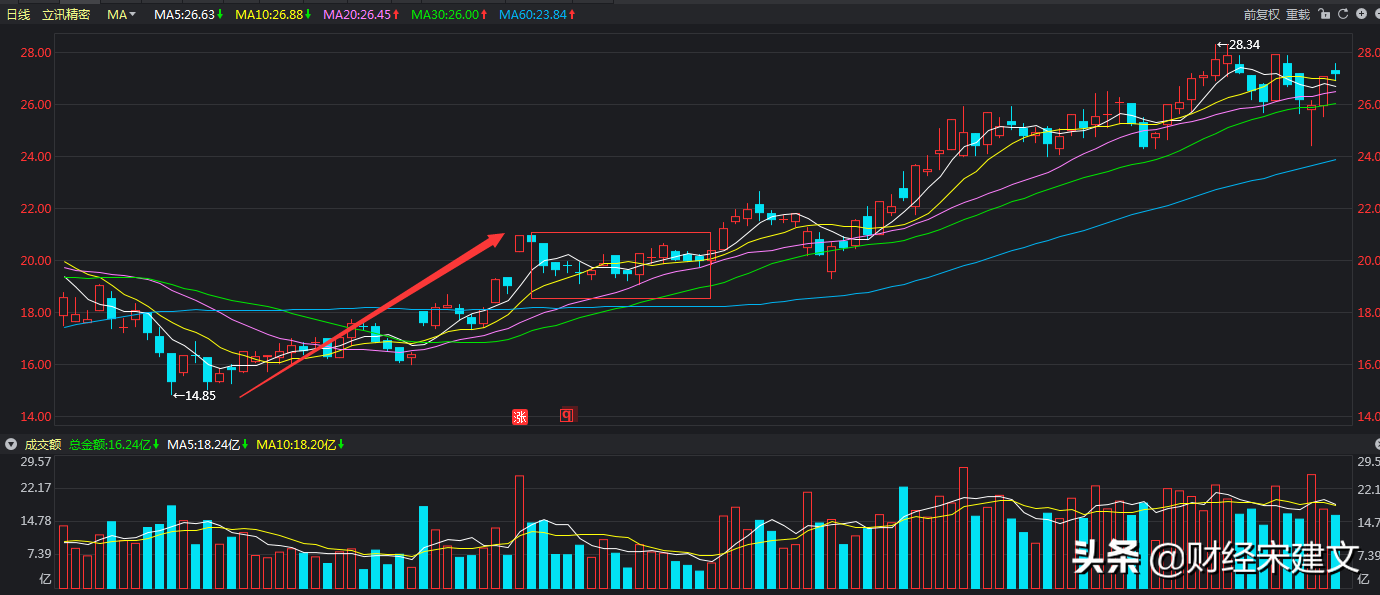Click the volume MA5:18.24亿 label
Viewport: 1380px width, 595px height.
[208, 444]
